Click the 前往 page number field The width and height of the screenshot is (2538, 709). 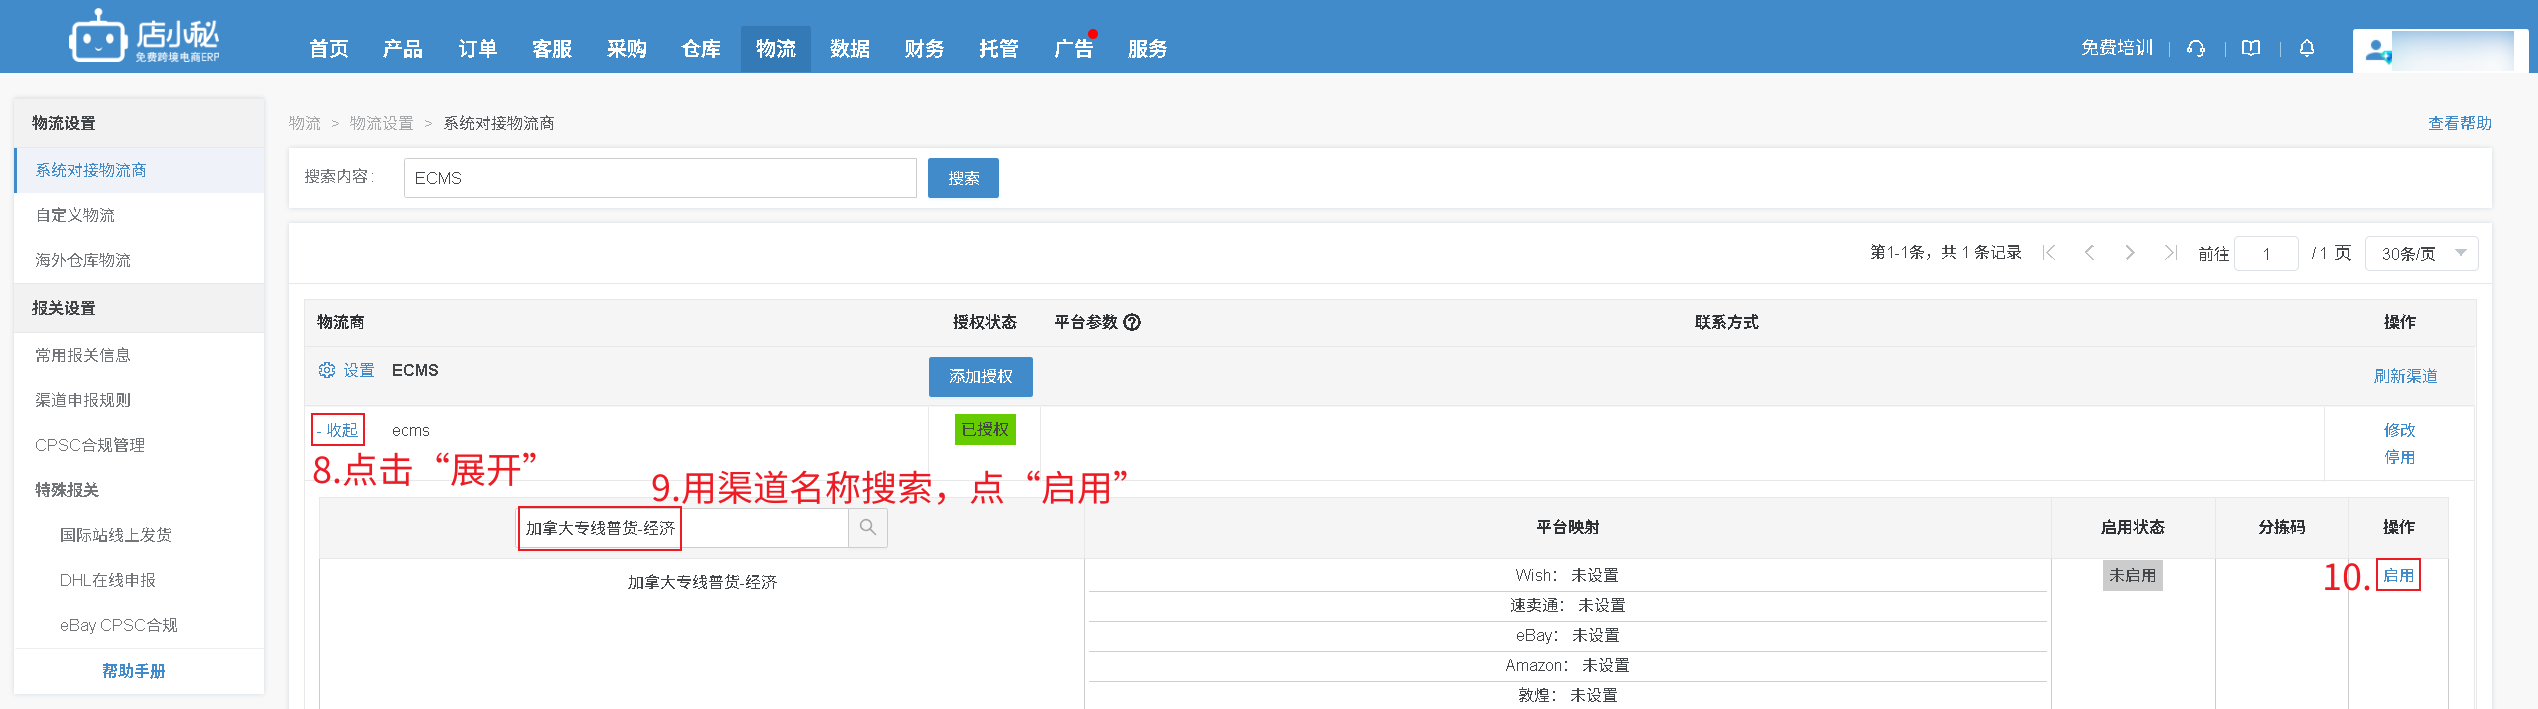(2266, 254)
